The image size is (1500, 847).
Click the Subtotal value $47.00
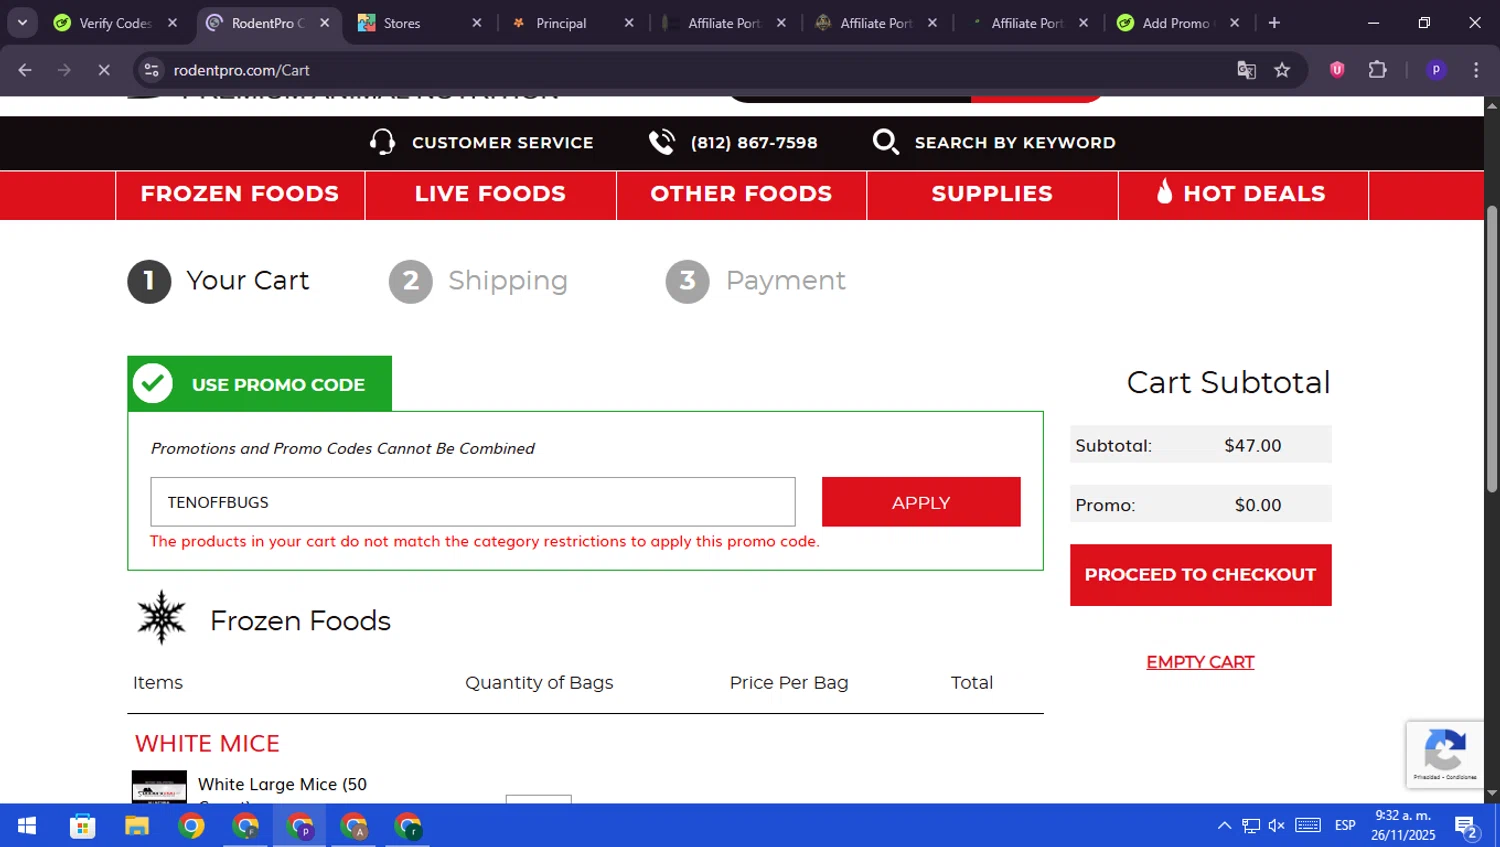1253,446
